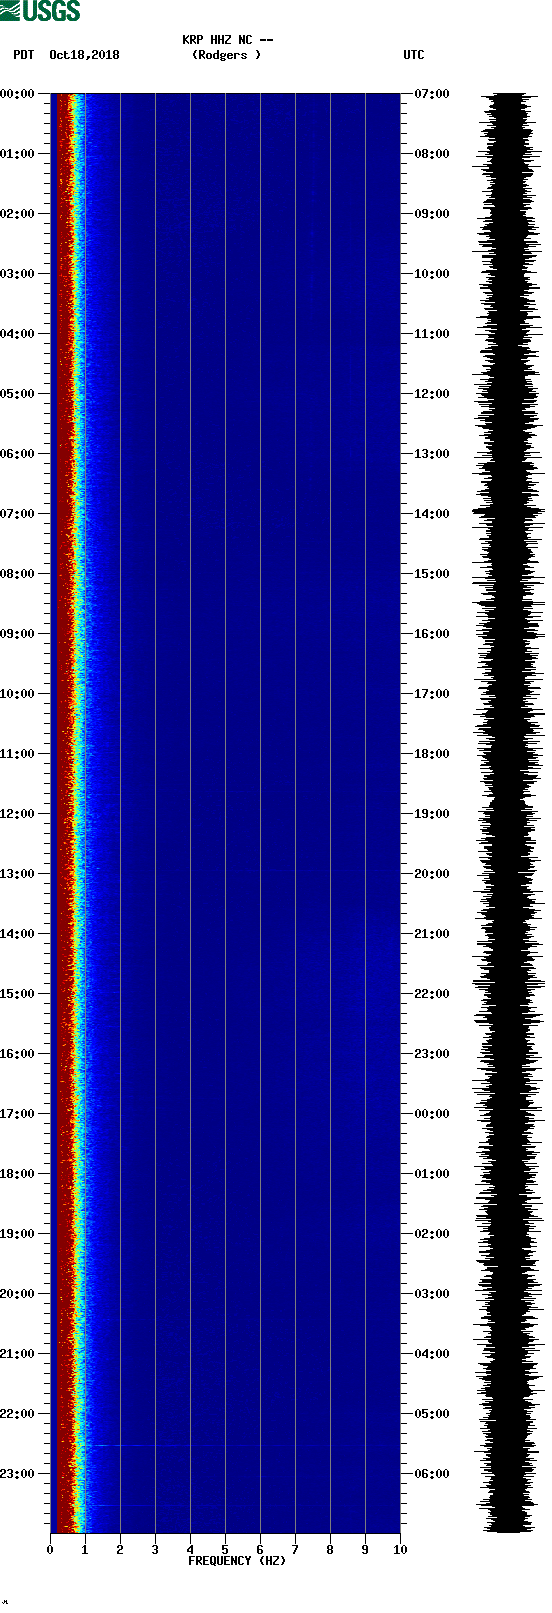Click the UTC time label '10:00'
This screenshot has height=1613, width=552.
(x=432, y=274)
